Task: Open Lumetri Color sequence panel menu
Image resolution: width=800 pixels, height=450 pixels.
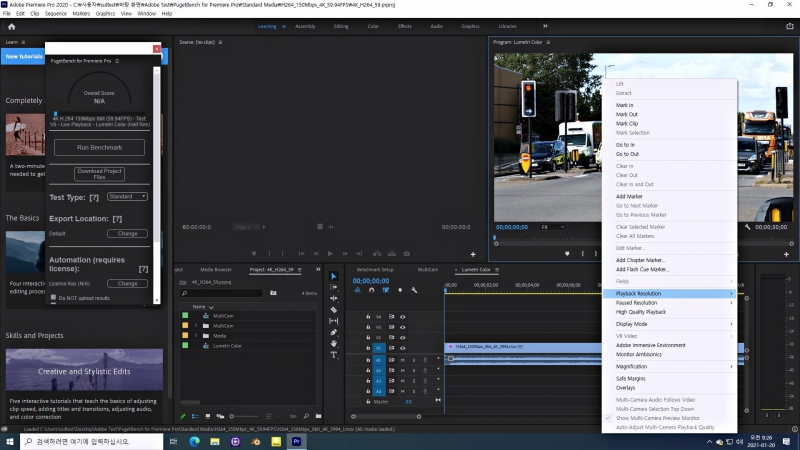Action: (497, 270)
